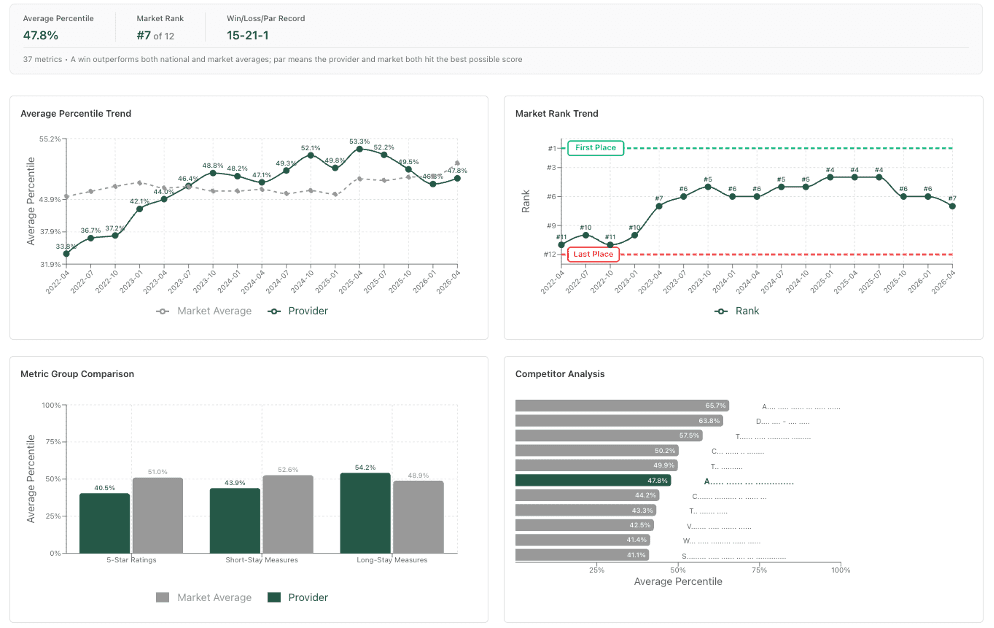The height and width of the screenshot is (628, 994).
Task: Select the 42.1% data point on percentile trend
Action: (139, 208)
